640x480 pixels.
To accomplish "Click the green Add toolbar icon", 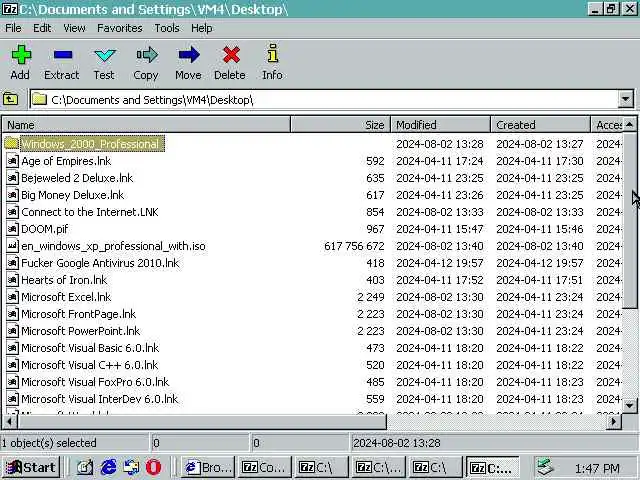I will (21, 55).
